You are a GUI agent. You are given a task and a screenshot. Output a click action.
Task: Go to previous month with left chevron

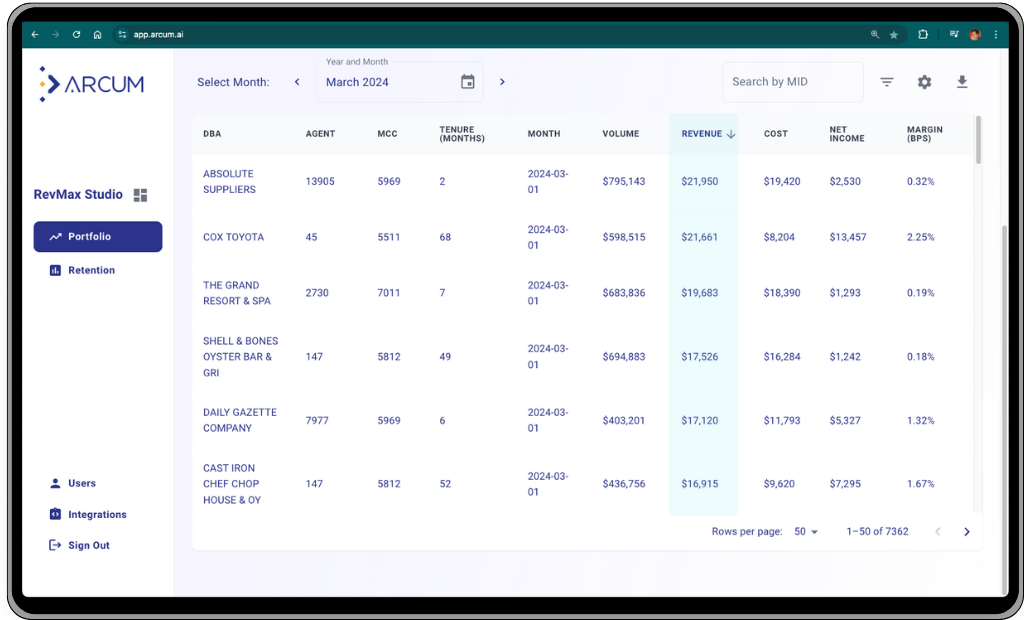297,82
